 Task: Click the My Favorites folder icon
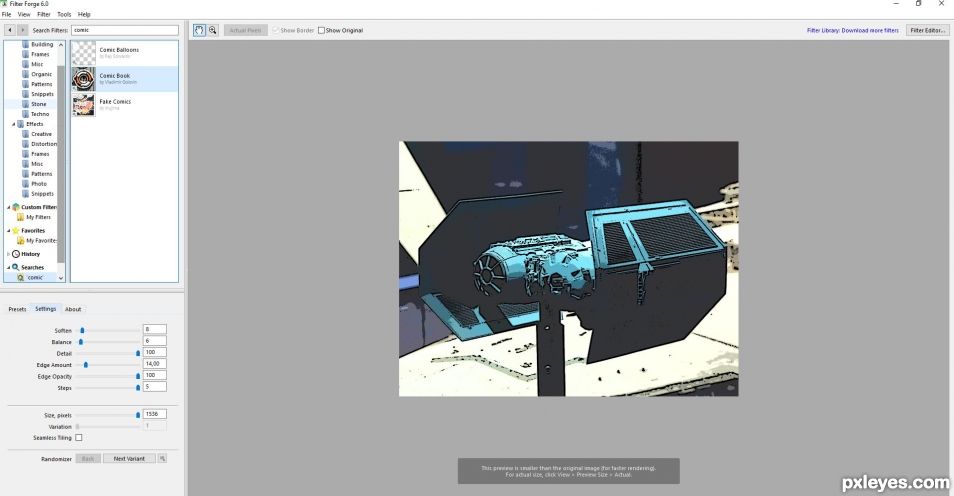coord(21,240)
